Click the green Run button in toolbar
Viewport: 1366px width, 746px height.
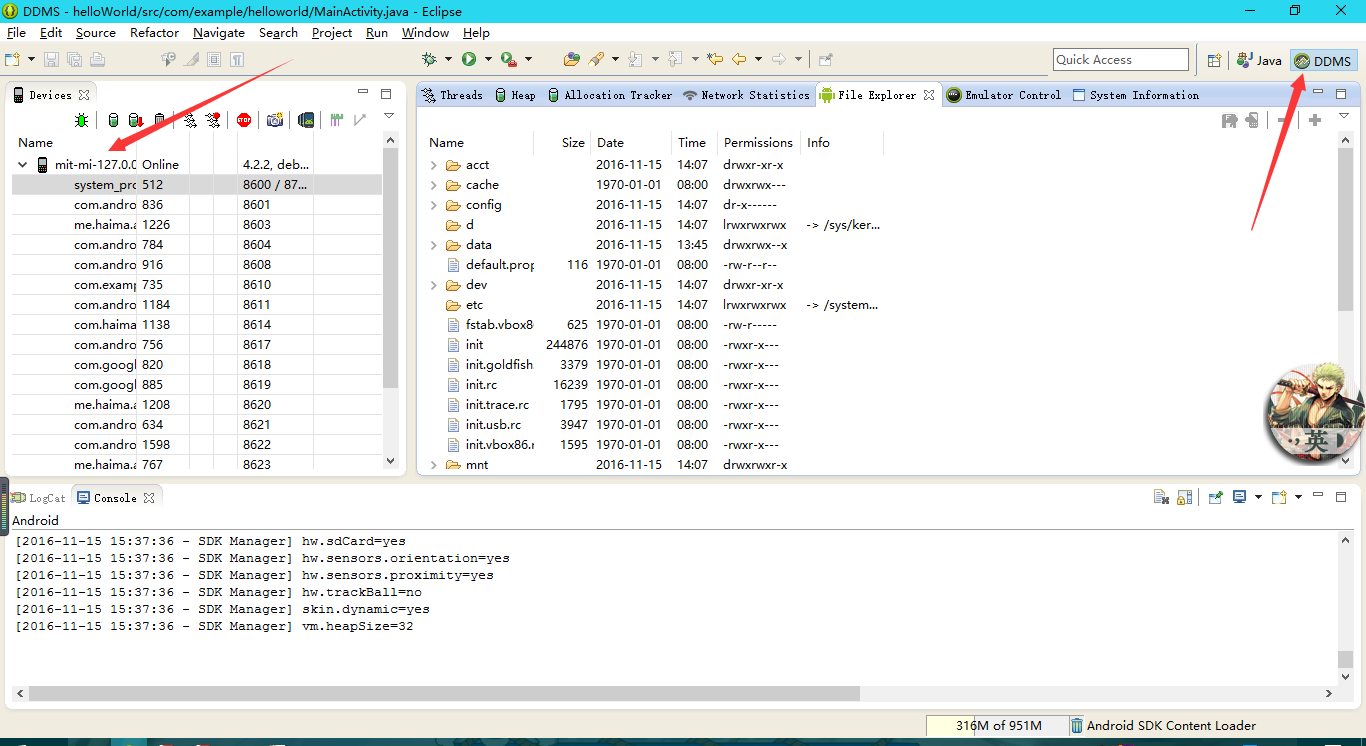pyautogui.click(x=469, y=60)
